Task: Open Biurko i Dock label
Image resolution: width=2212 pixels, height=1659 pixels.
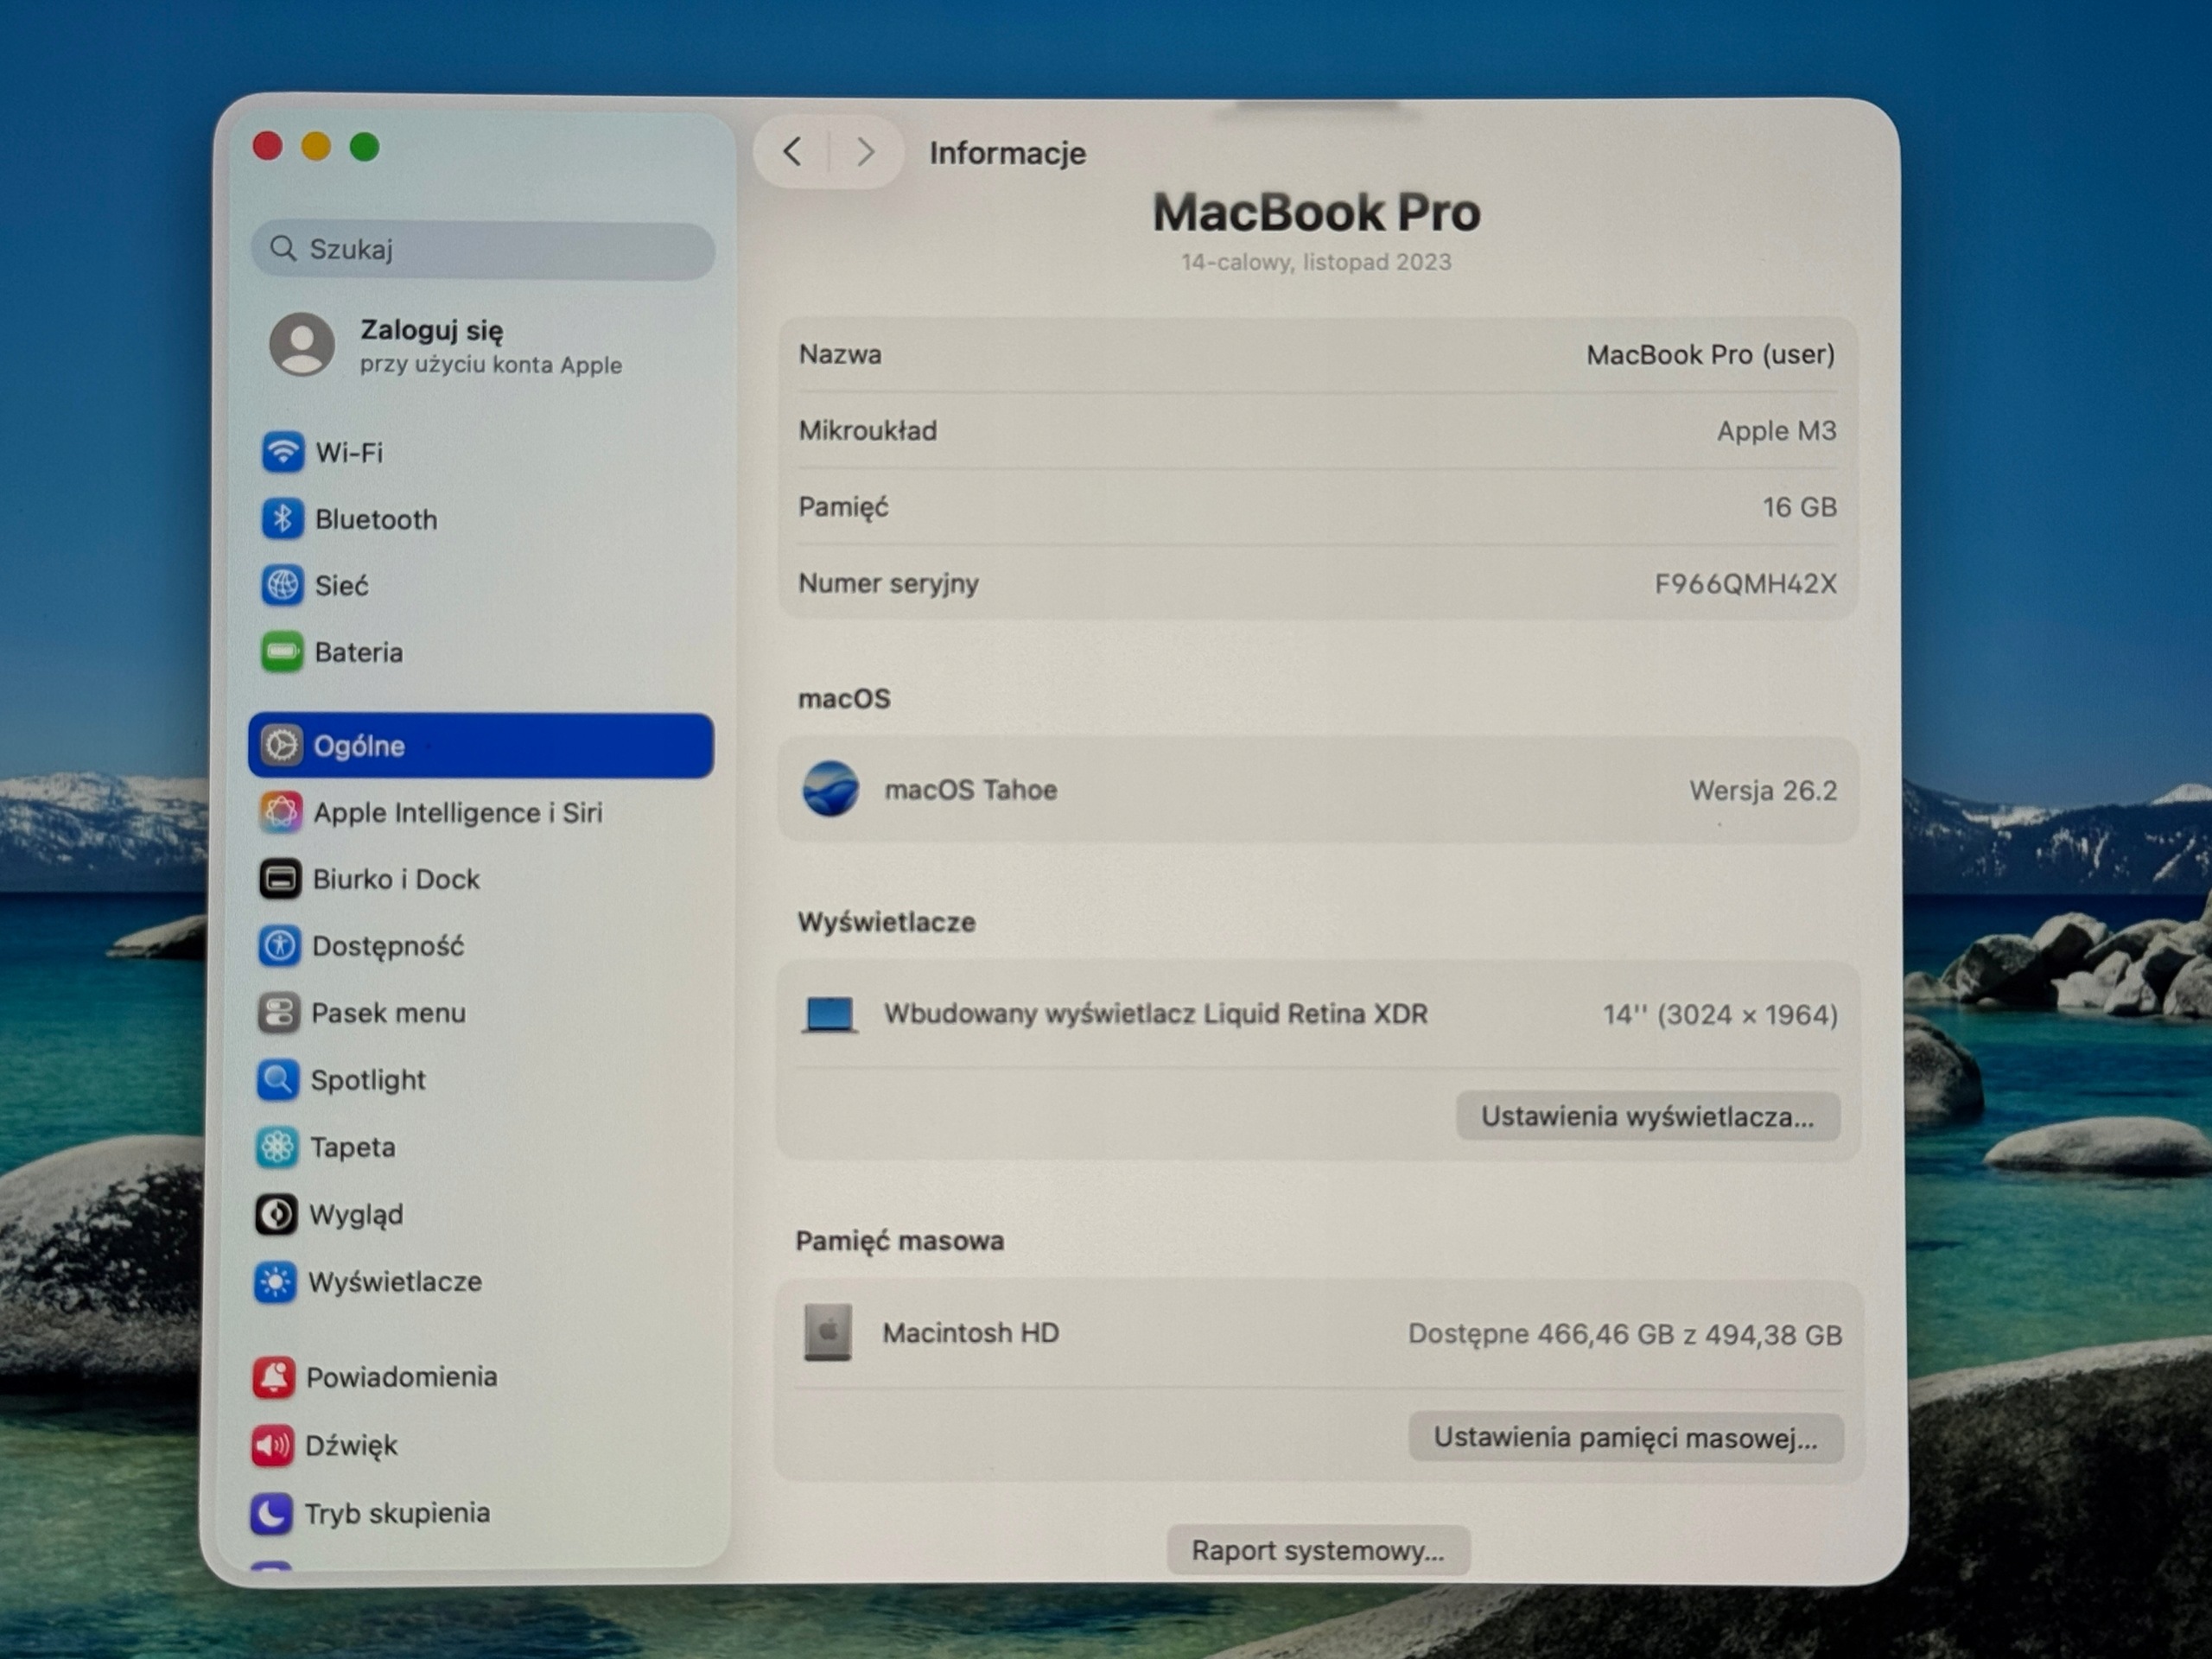Action: (x=396, y=879)
